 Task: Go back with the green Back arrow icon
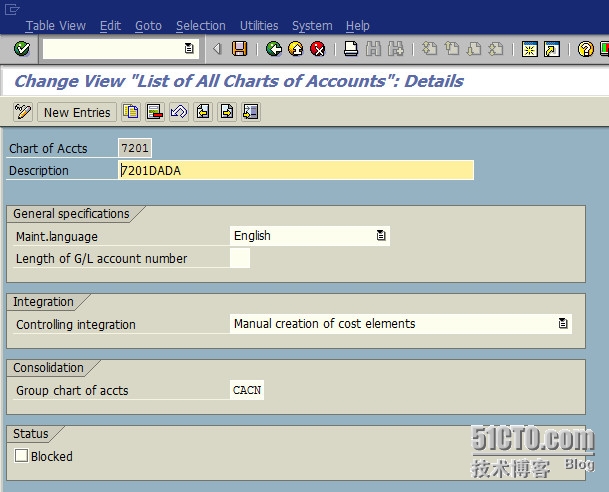pyautogui.click(x=274, y=49)
